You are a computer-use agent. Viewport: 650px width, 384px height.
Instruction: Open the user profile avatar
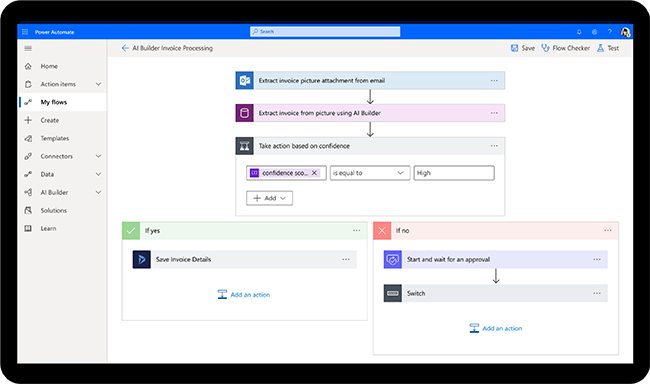coord(625,32)
